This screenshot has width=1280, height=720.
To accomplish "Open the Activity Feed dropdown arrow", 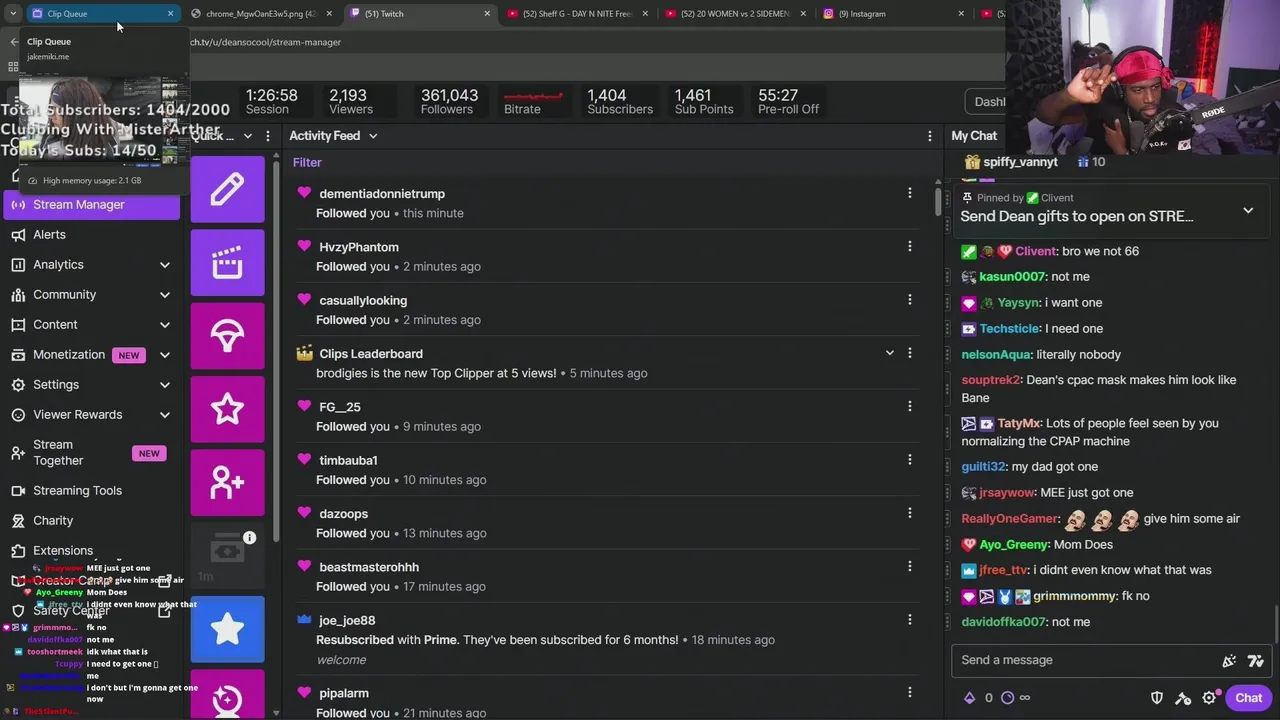I will (373, 136).
